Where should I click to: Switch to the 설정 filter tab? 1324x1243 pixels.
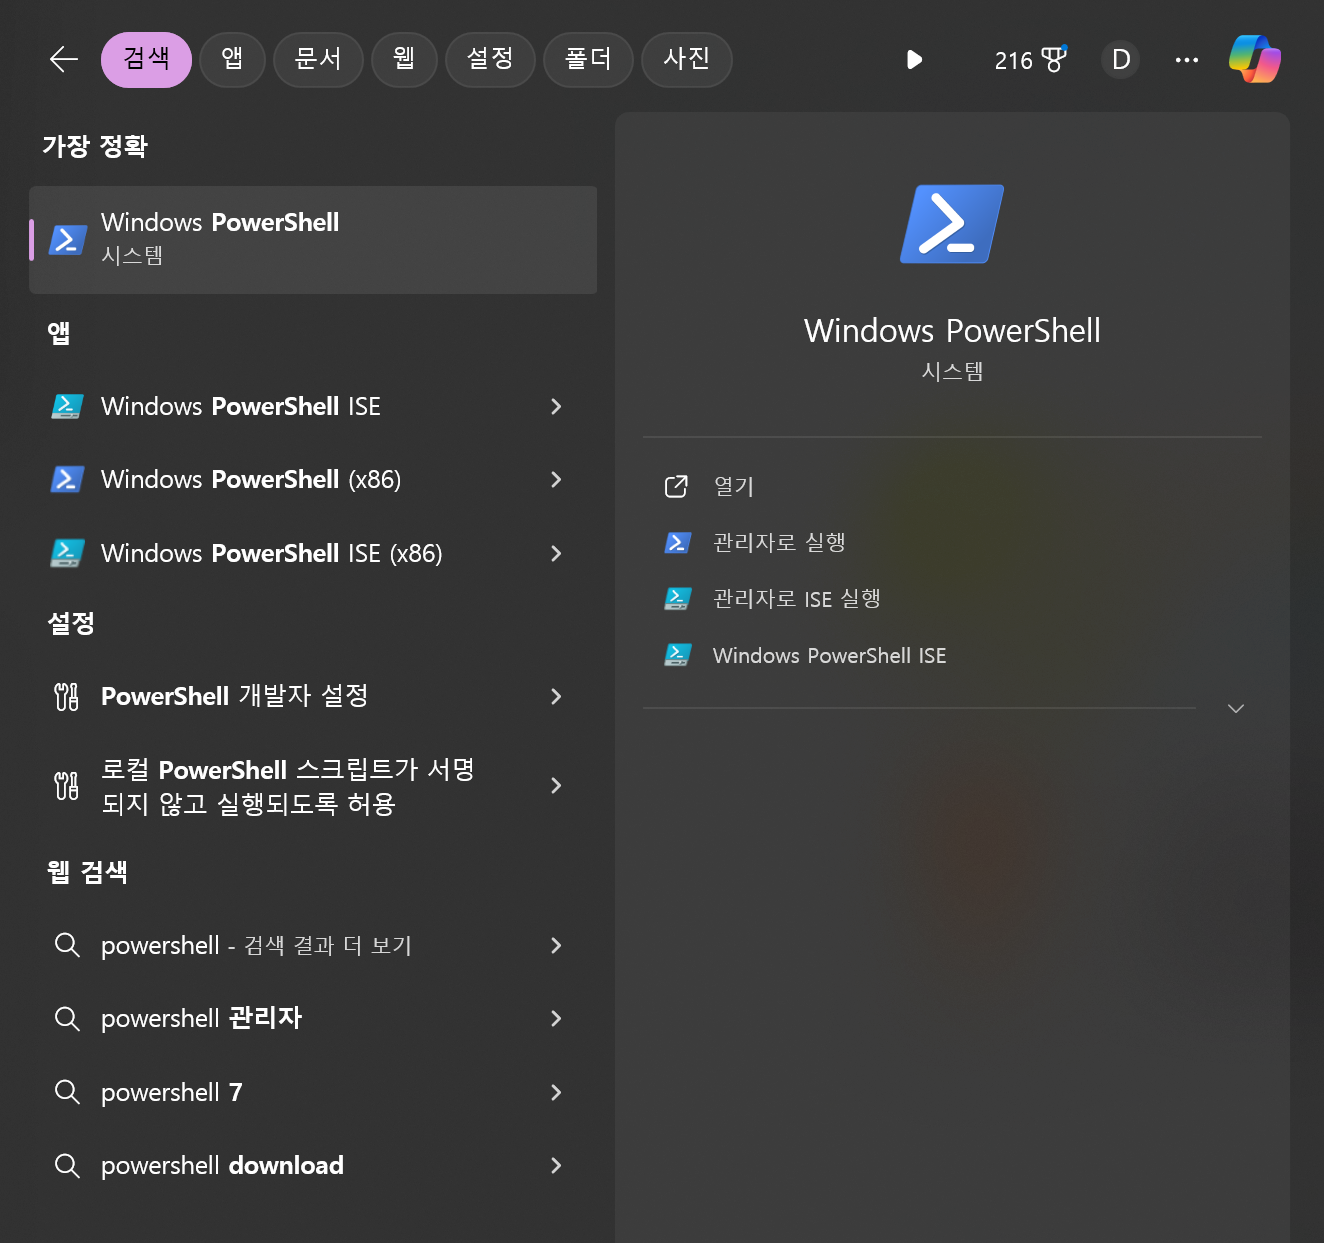coord(490,60)
